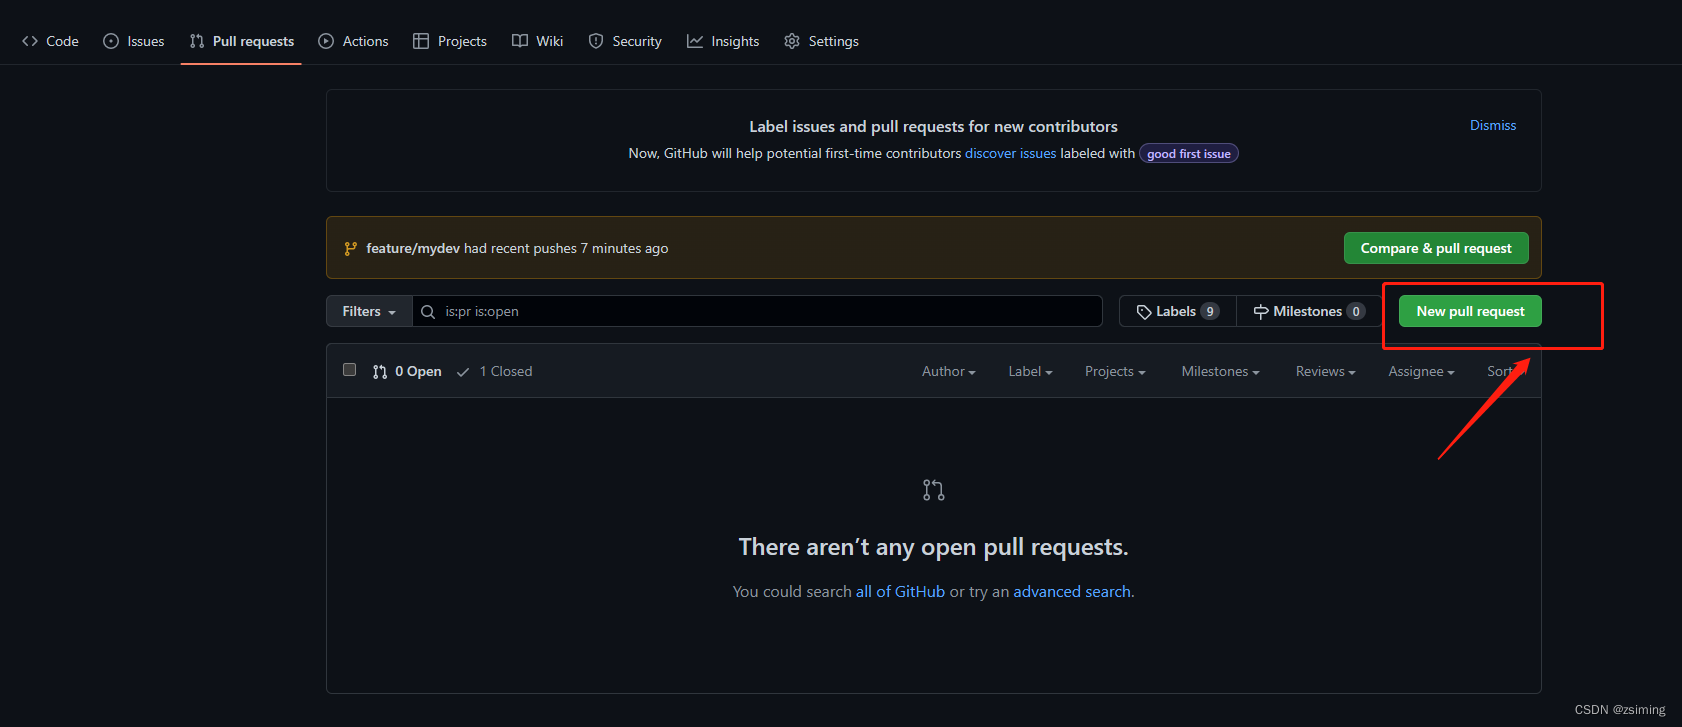This screenshot has width=1682, height=727.
Task: Click Compare & pull request button
Action: point(1436,248)
